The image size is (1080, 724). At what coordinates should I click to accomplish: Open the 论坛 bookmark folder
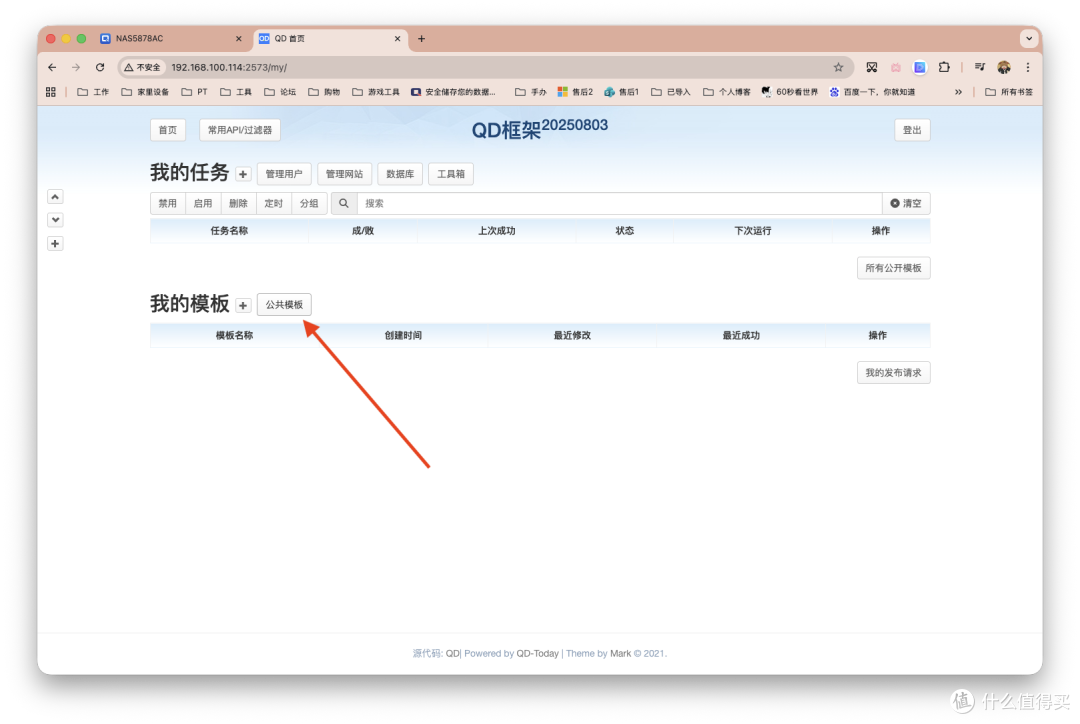280,92
